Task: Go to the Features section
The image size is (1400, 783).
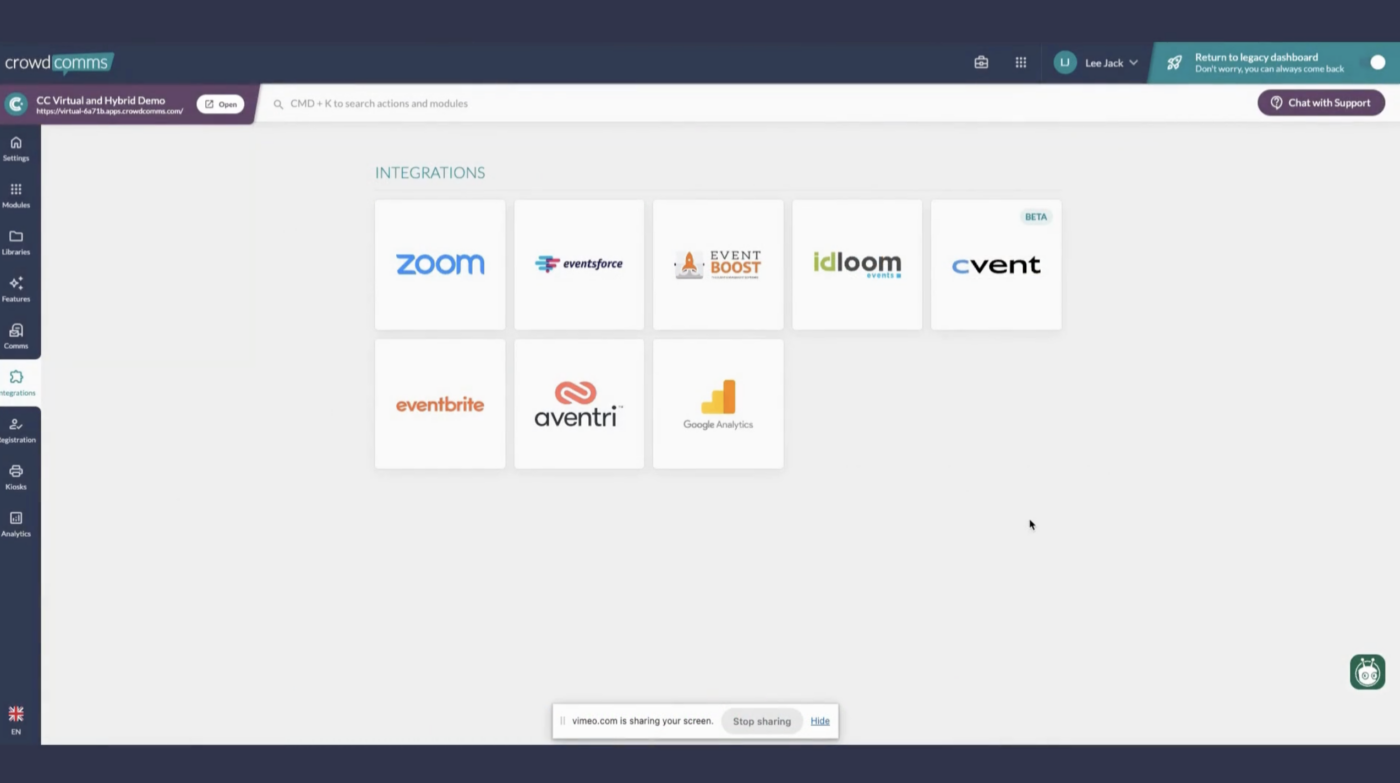Action: pos(16,290)
